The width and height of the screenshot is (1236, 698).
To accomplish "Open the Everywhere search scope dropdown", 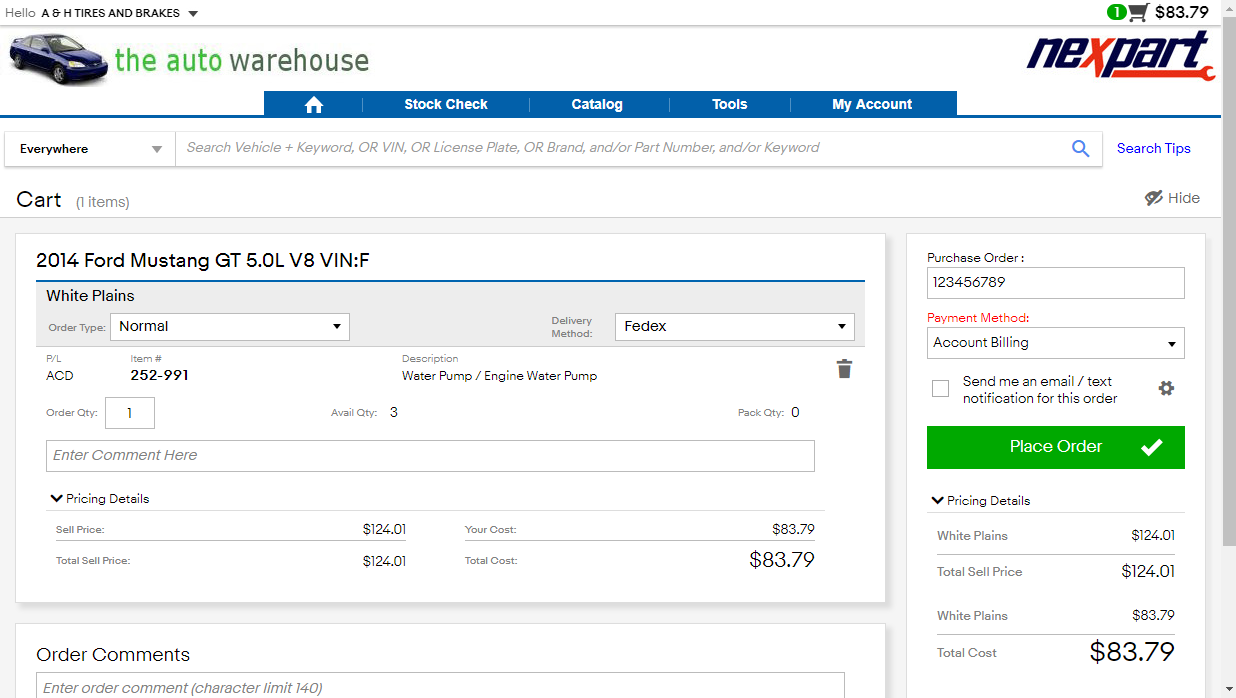I will coord(90,149).
